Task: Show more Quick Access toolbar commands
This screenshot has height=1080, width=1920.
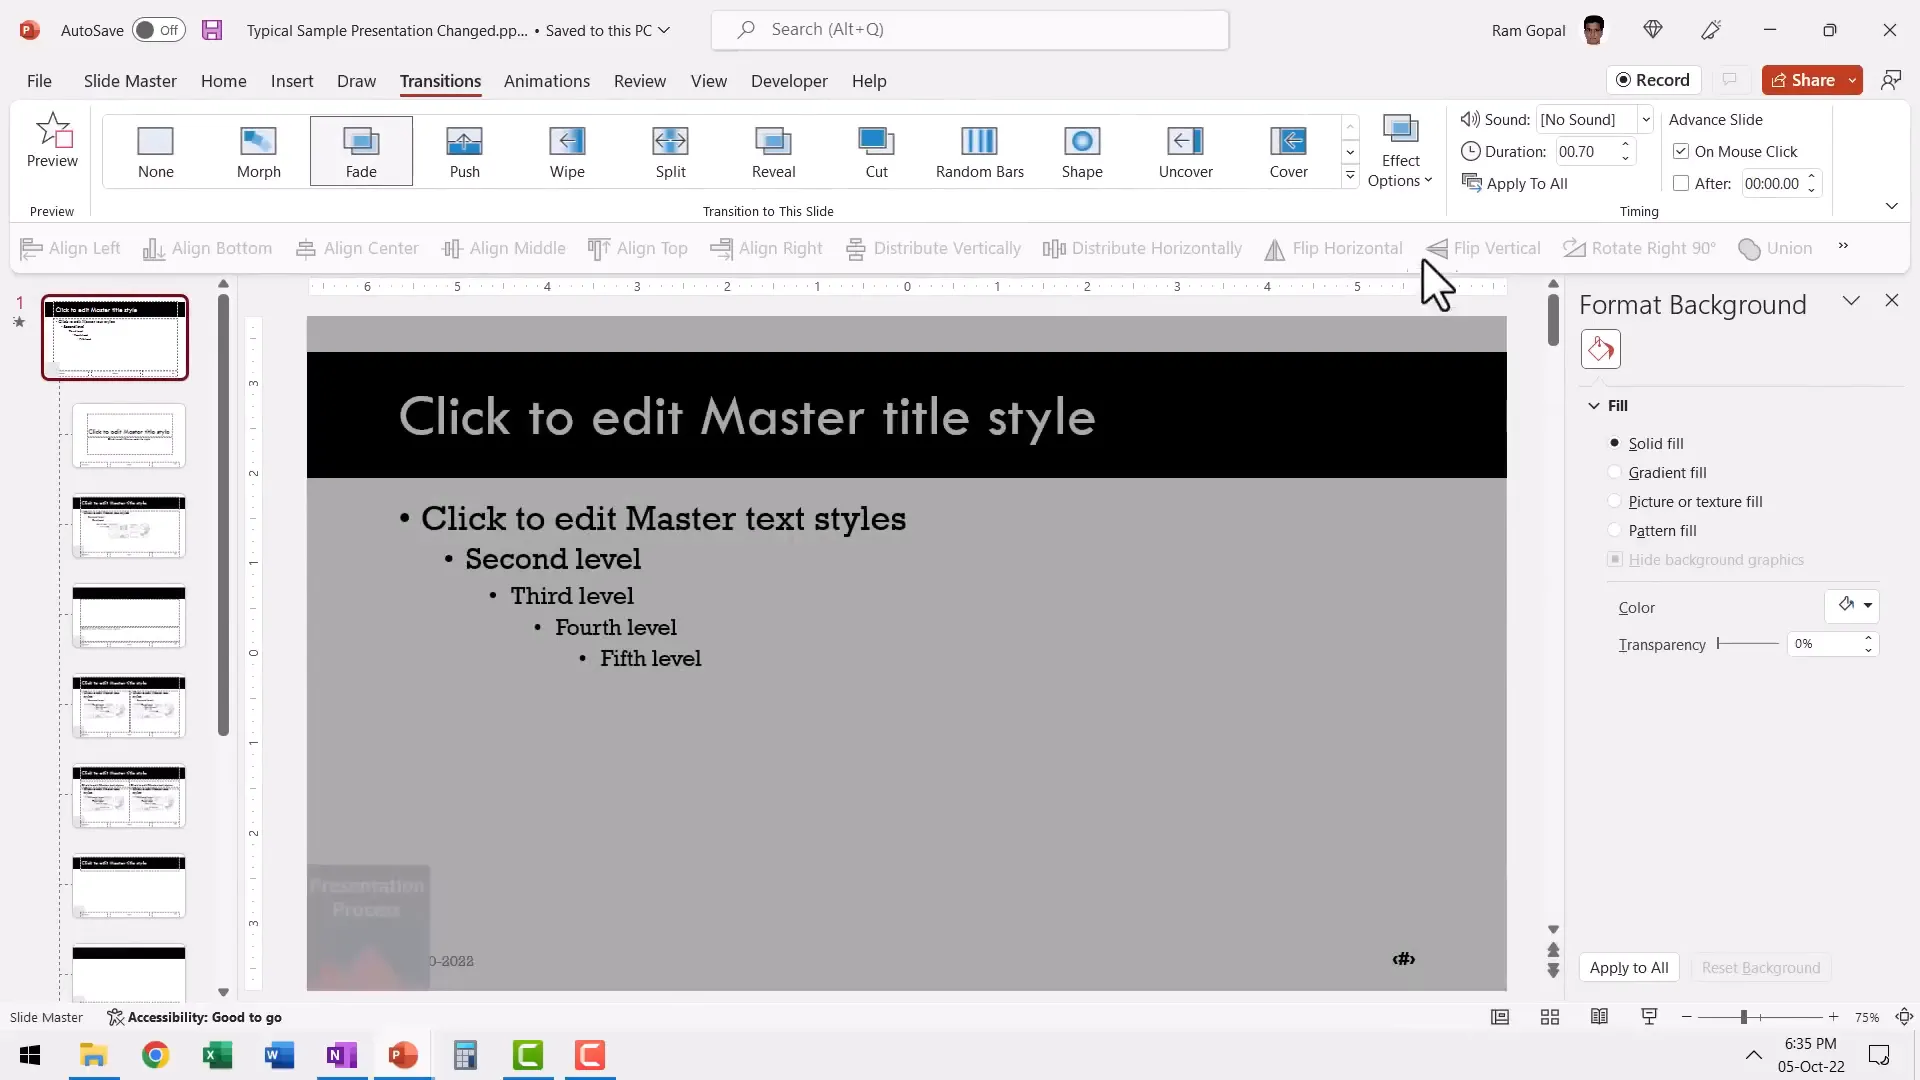Action: [1843, 246]
